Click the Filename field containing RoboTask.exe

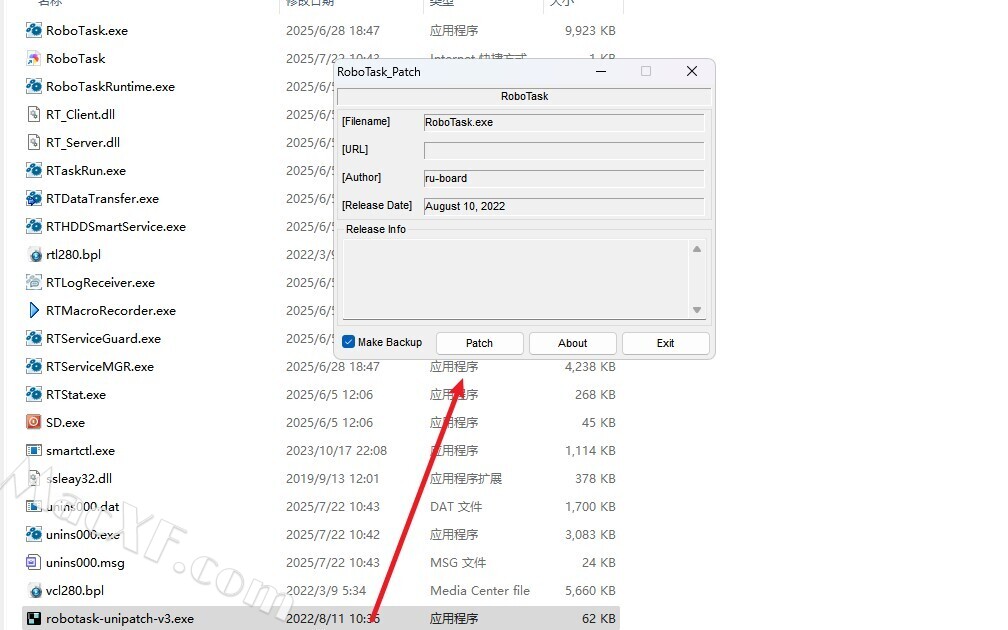point(564,122)
